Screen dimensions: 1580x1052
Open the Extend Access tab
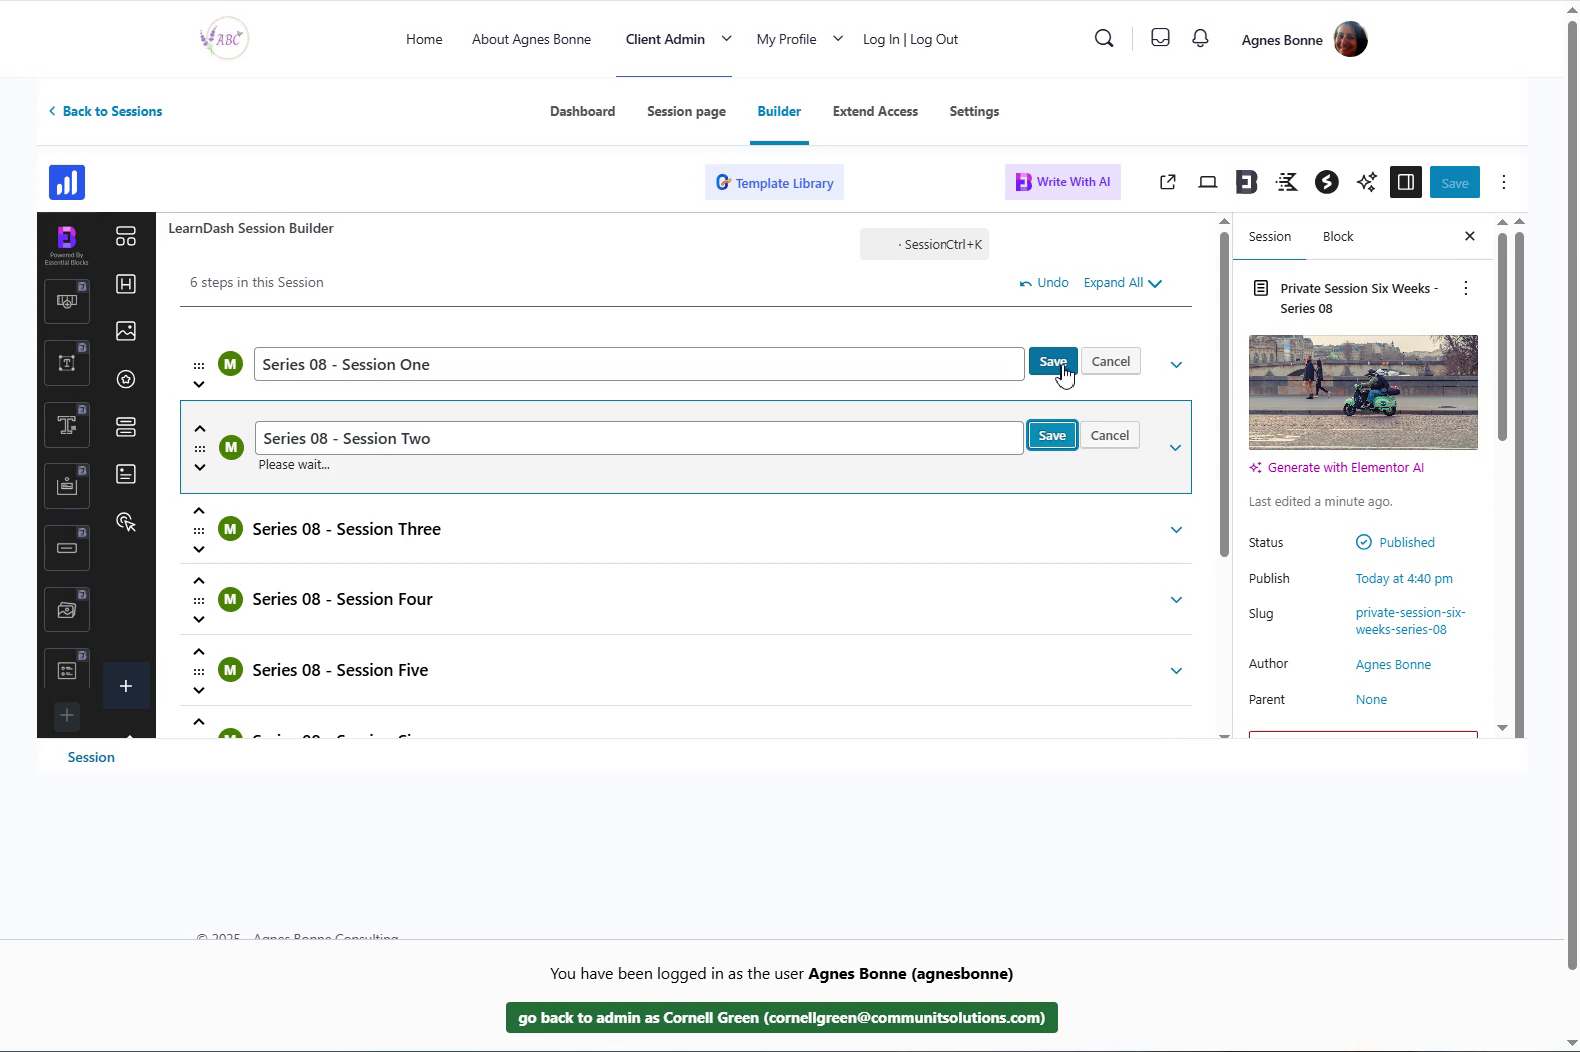[875, 111]
